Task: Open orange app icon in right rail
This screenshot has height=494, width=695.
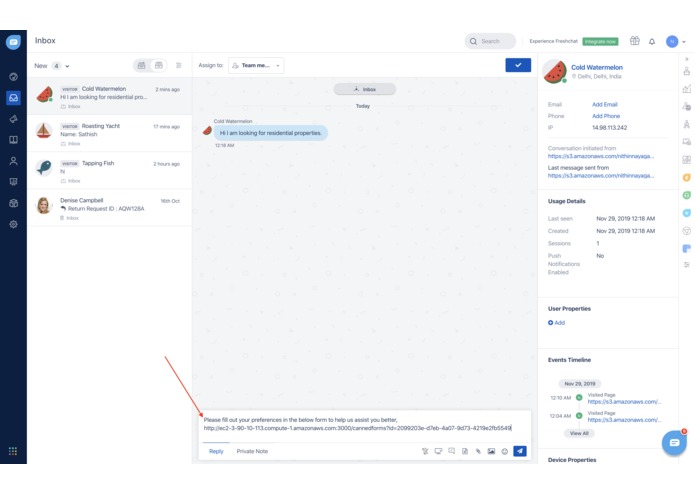Action: point(687,178)
